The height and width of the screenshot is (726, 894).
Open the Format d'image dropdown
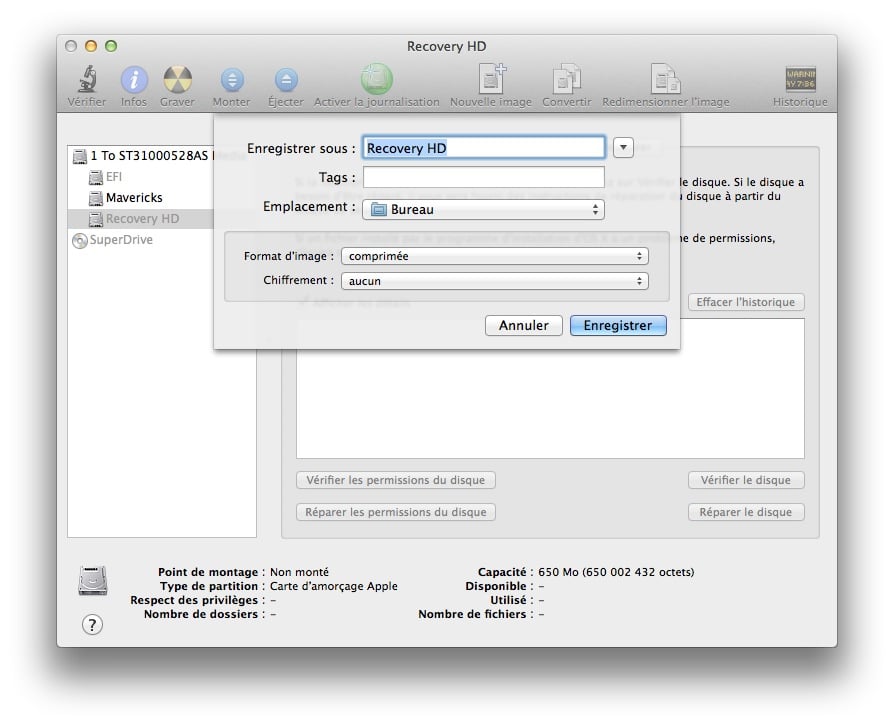pyautogui.click(x=494, y=256)
